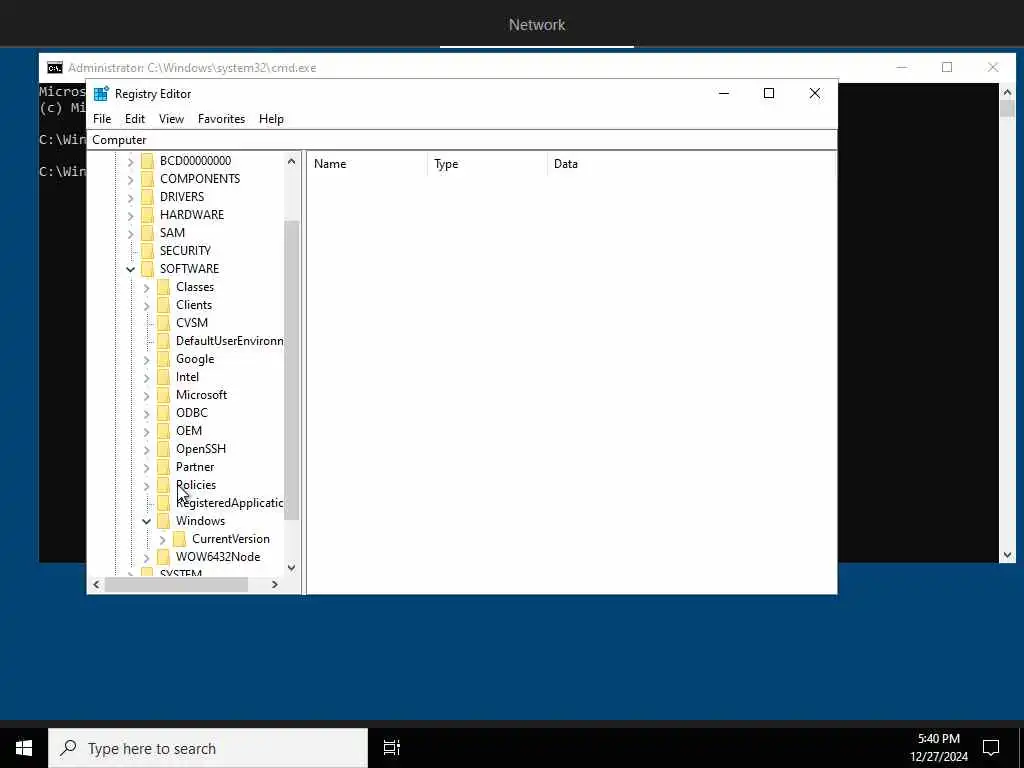Open the Windows Start menu
1024x768 pixels.
pyautogui.click(x=24, y=748)
